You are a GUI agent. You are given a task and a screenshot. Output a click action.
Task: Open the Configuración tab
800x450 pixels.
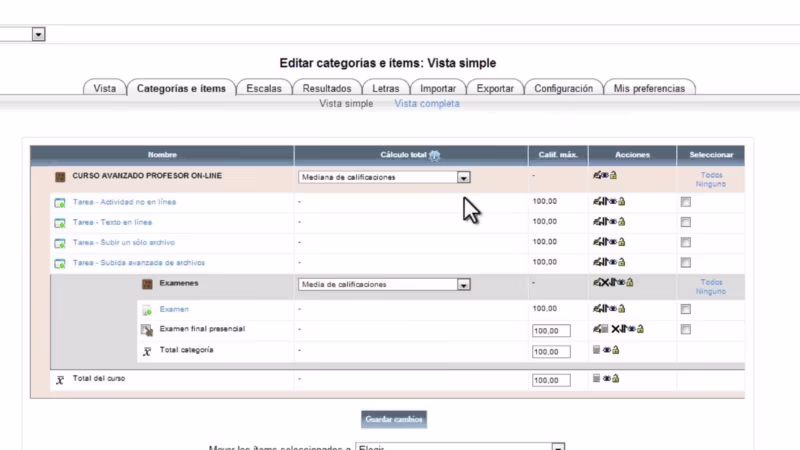[x=564, y=88]
